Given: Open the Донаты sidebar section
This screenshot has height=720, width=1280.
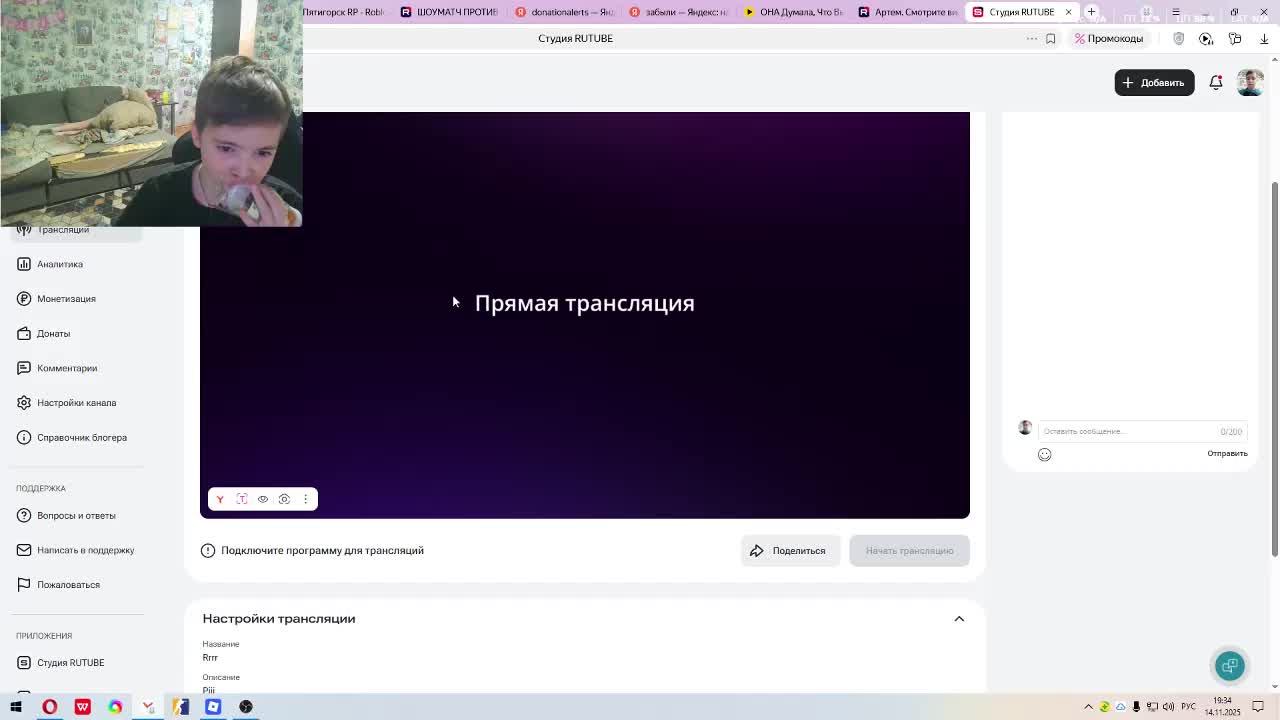Looking at the screenshot, I should click(x=53, y=333).
